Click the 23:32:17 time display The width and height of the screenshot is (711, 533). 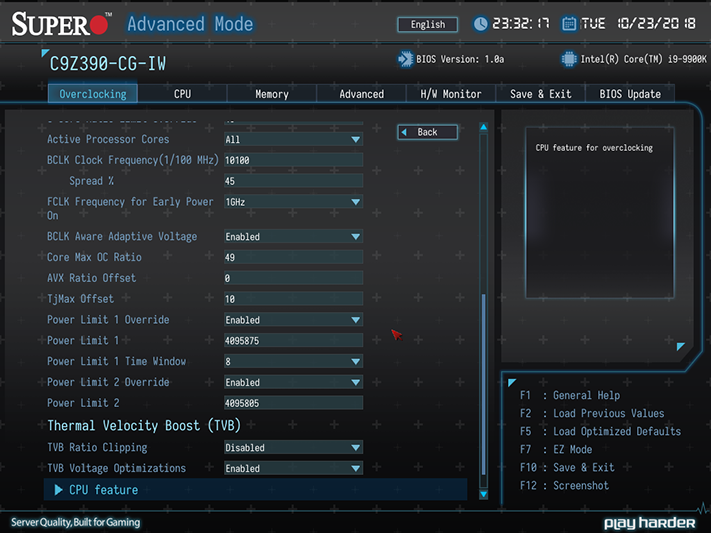pyautogui.click(x=521, y=24)
